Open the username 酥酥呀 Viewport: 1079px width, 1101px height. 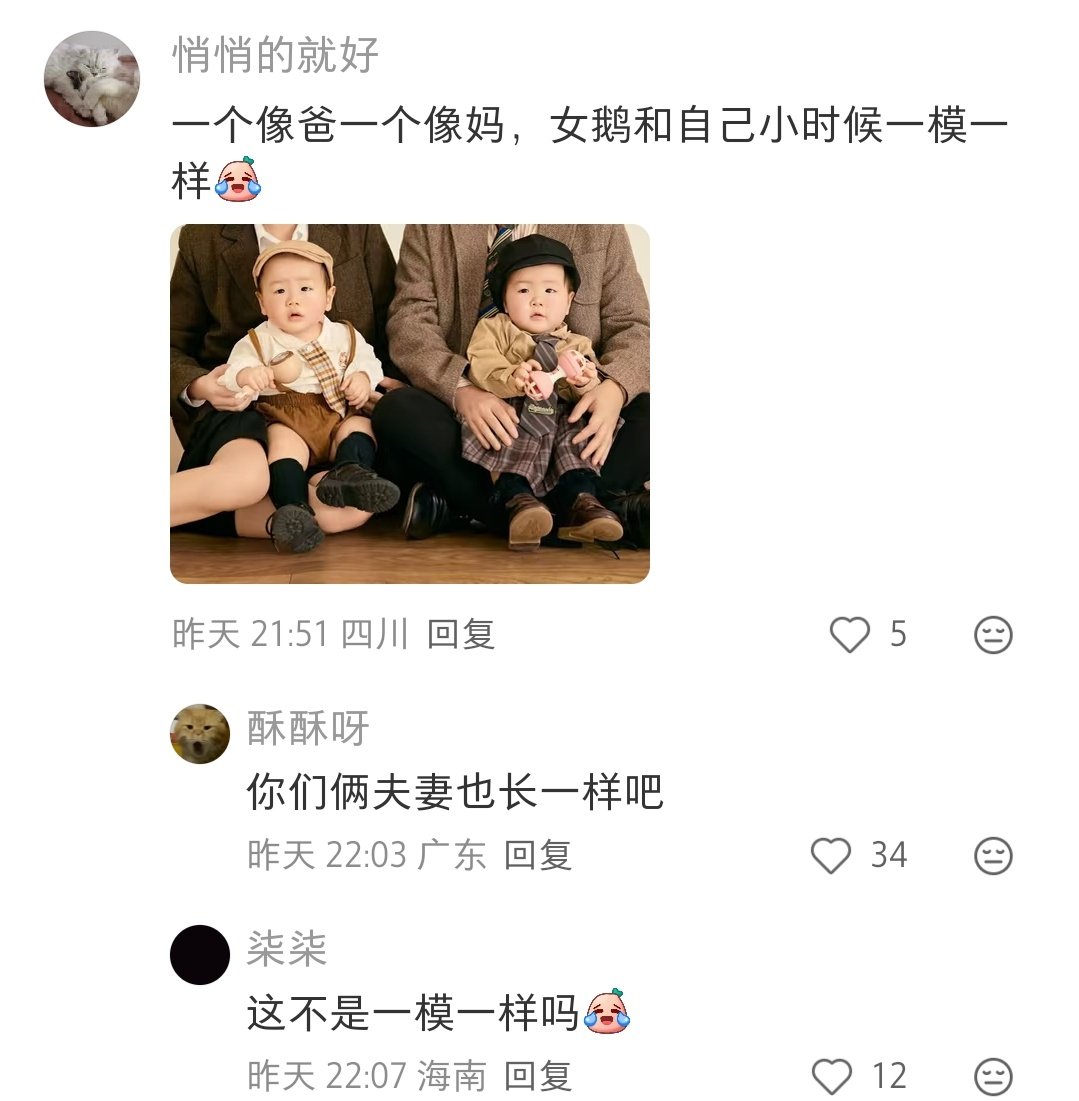click(x=308, y=728)
